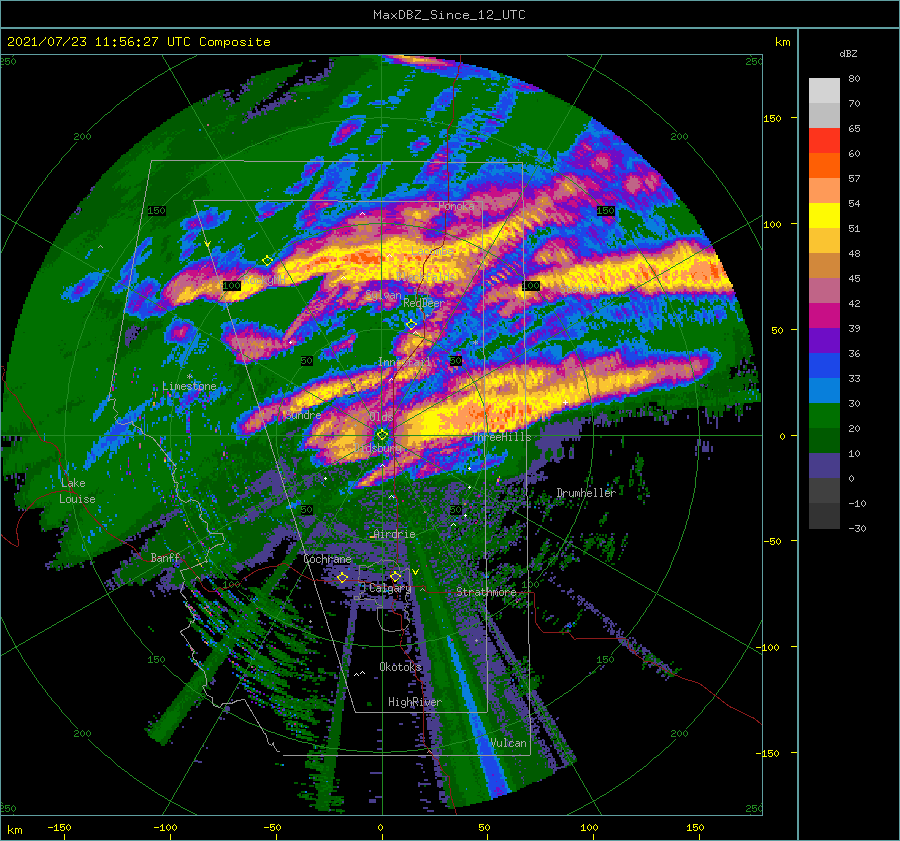This screenshot has width=900, height=841.
Task: Click the Didsbury city label
Action: [377, 448]
